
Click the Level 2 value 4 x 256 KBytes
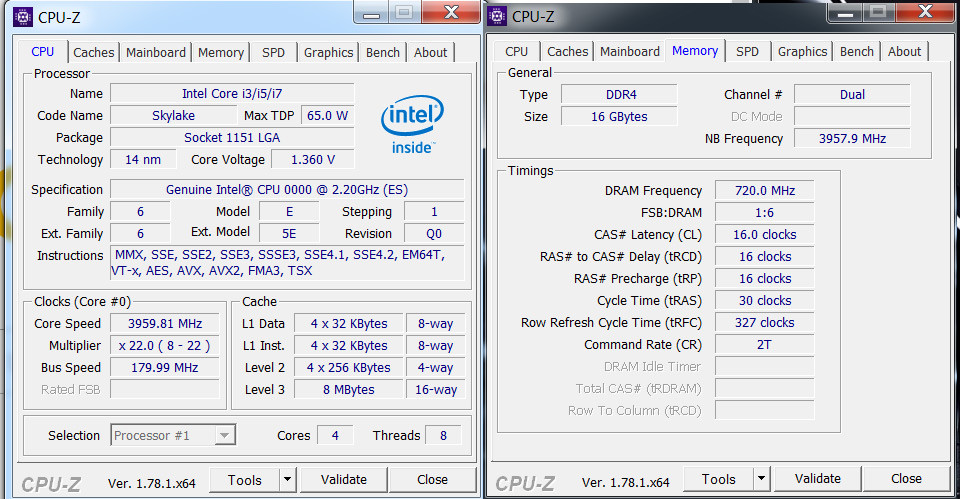pyautogui.click(x=349, y=367)
